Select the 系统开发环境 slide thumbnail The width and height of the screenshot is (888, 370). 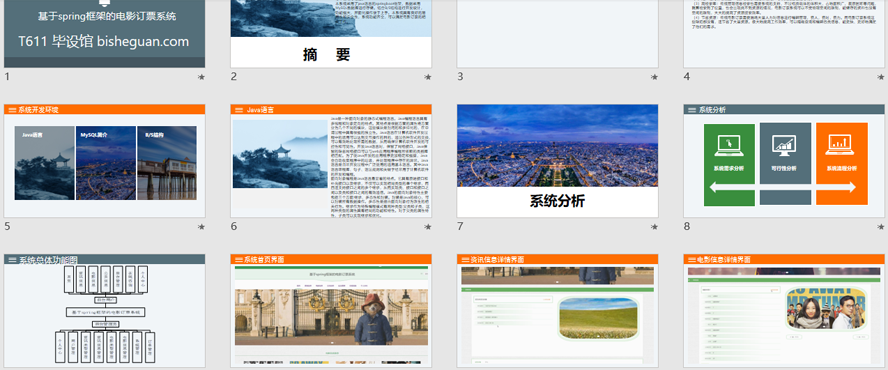pyautogui.click(x=104, y=161)
